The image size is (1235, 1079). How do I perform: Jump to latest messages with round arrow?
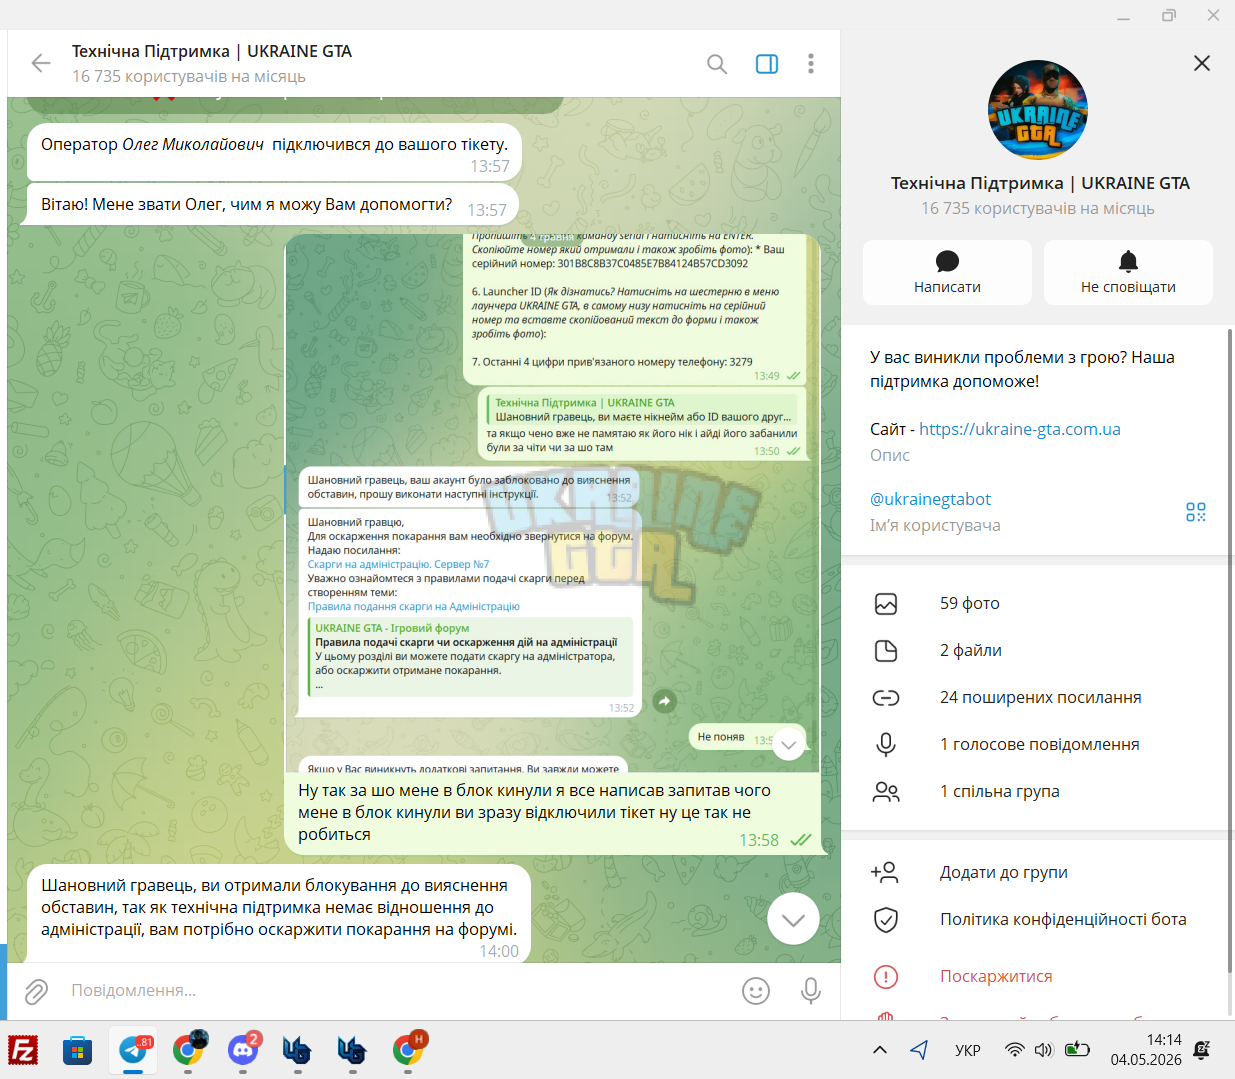[793, 919]
